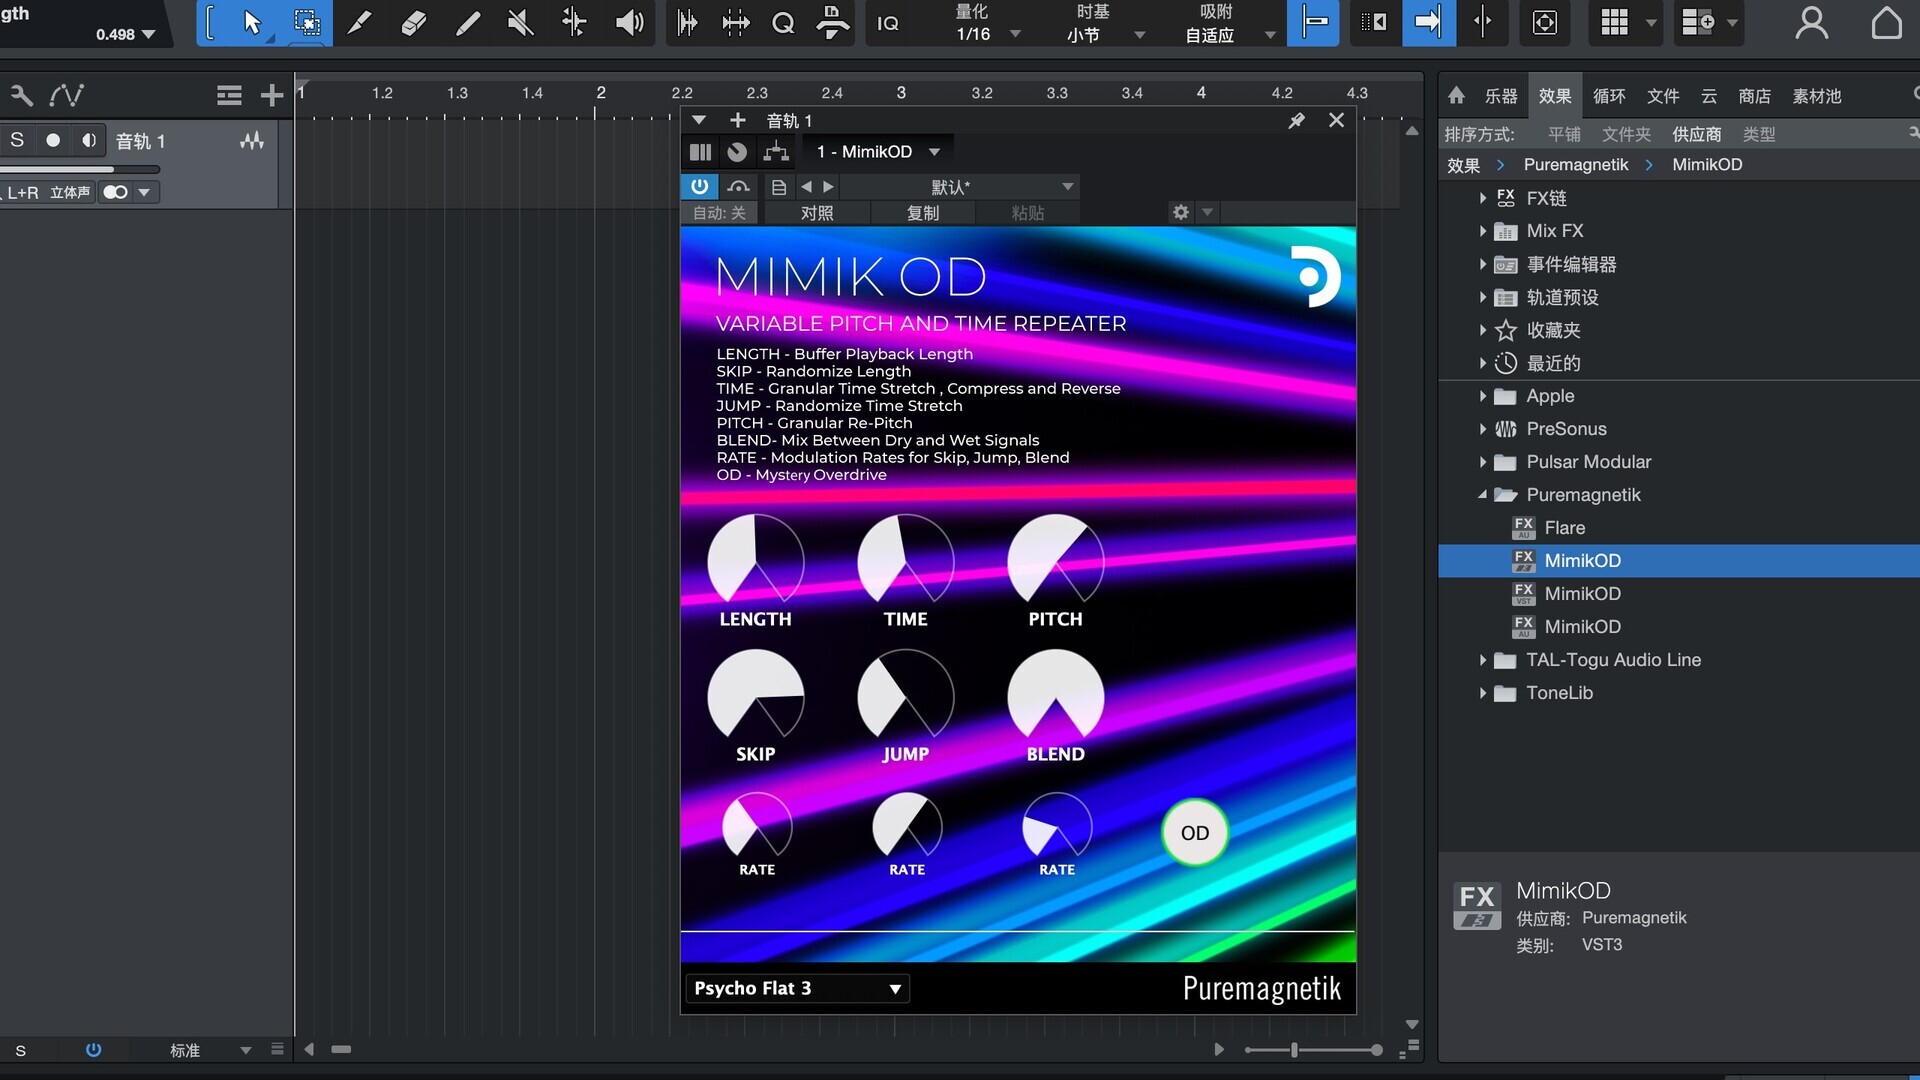The width and height of the screenshot is (1920, 1080).
Task: Open 音轨 1 waveform instrument icon
Action: pos(252,141)
